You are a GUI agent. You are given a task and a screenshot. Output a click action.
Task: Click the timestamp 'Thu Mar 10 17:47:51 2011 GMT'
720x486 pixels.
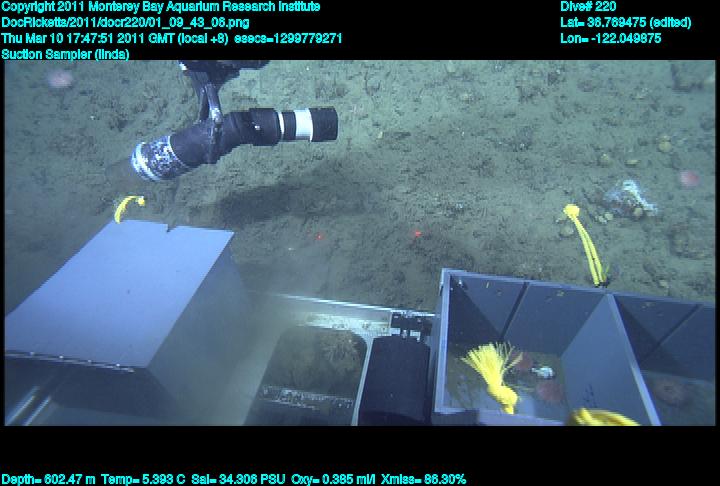pyautogui.click(x=87, y=38)
